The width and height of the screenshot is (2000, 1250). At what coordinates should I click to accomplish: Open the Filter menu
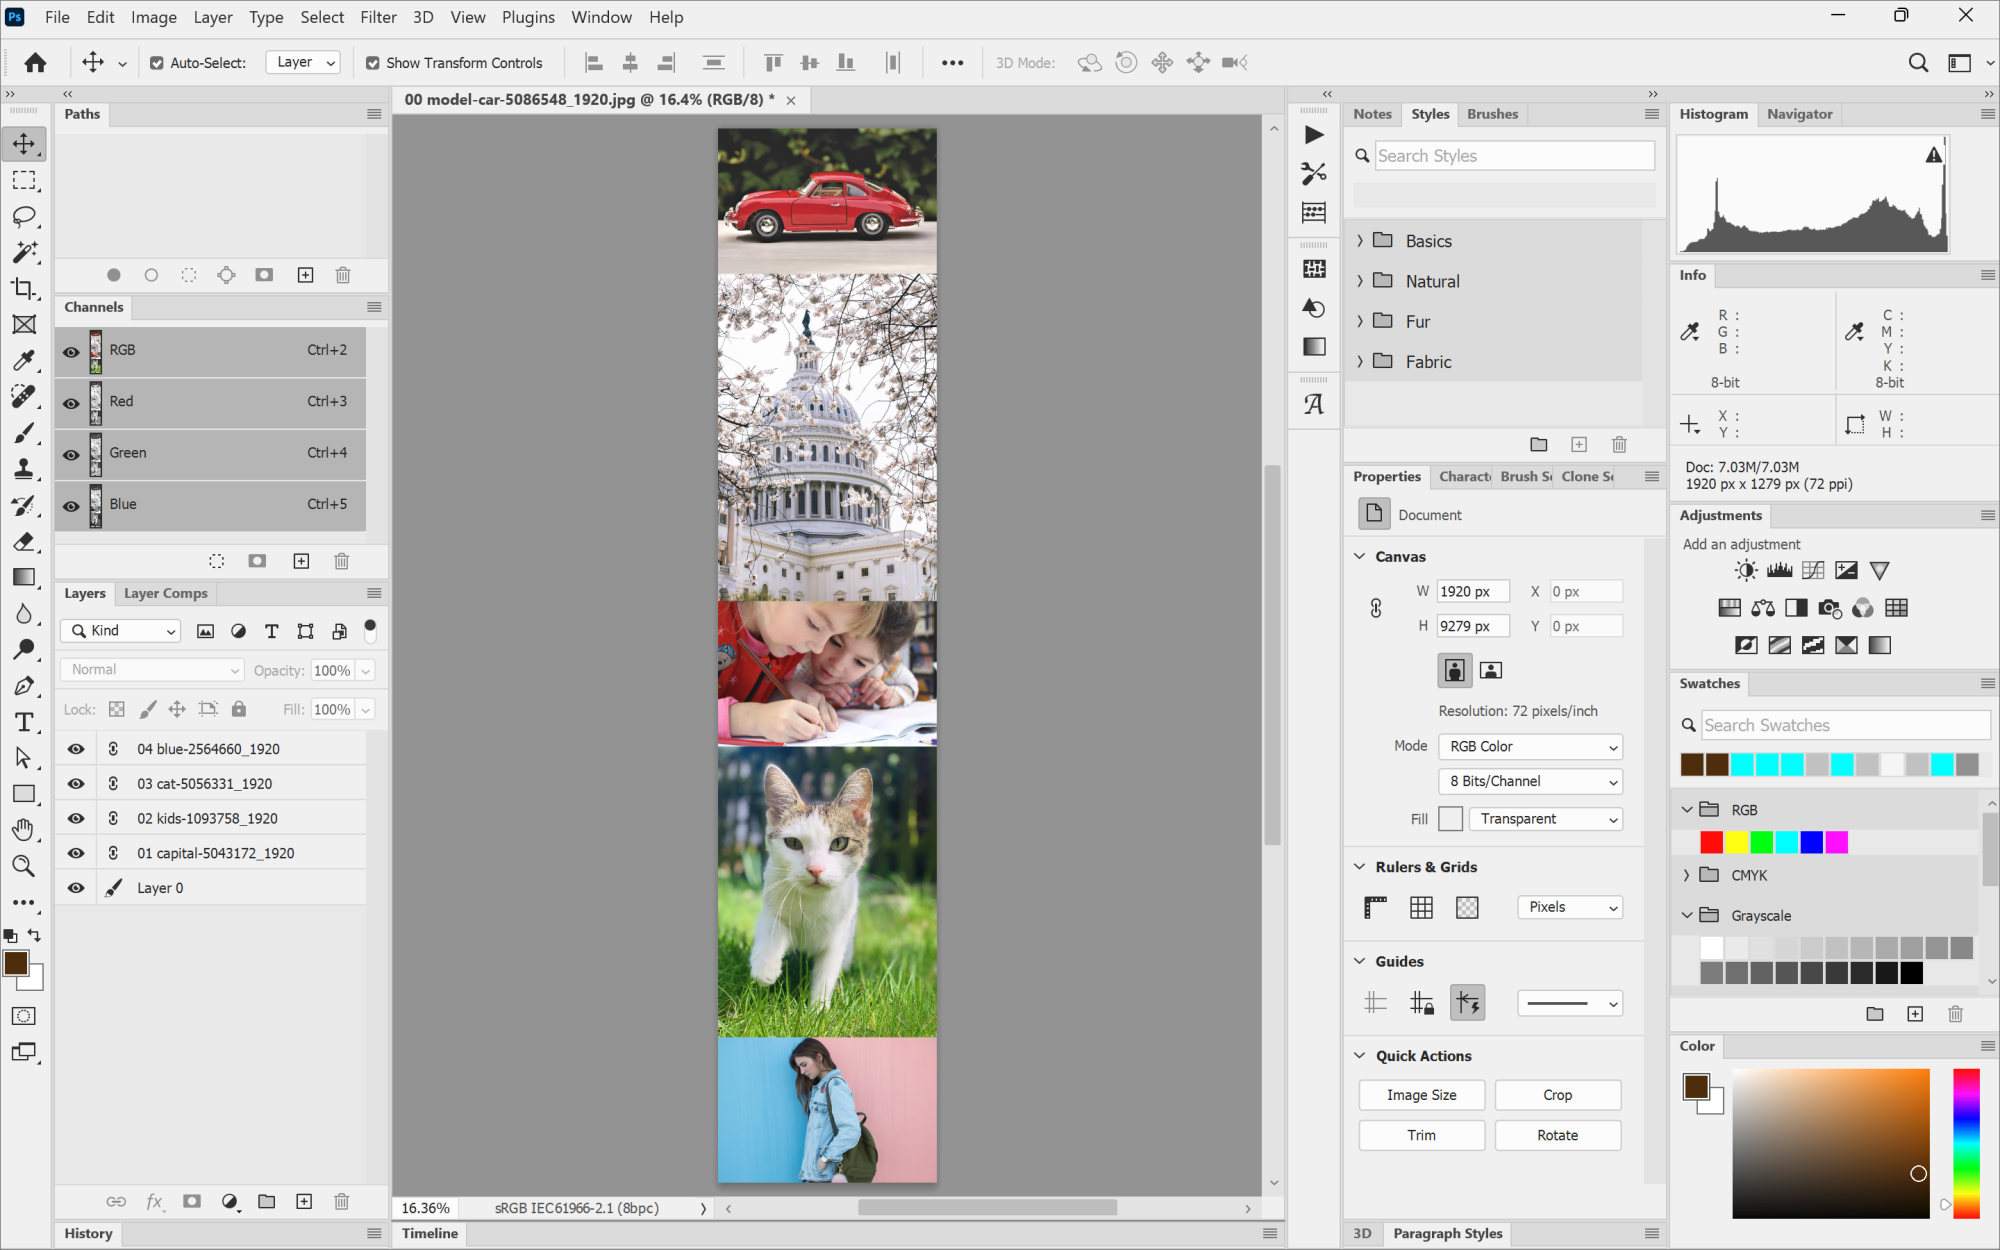click(378, 17)
